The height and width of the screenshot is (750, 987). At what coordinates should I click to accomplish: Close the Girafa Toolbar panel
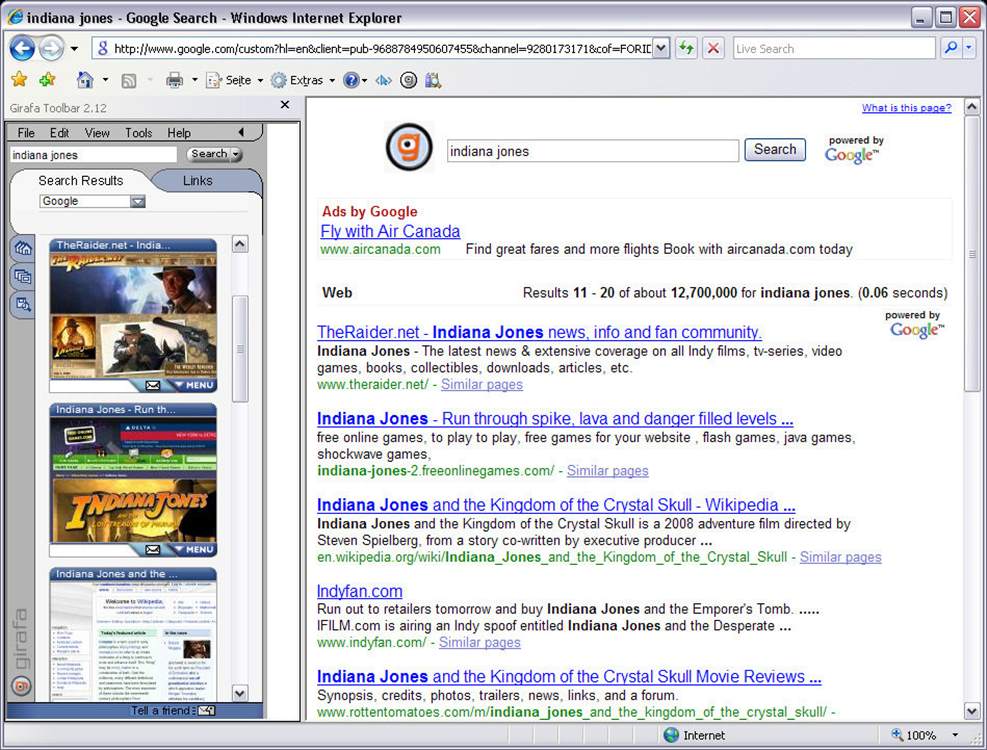pyautogui.click(x=285, y=105)
